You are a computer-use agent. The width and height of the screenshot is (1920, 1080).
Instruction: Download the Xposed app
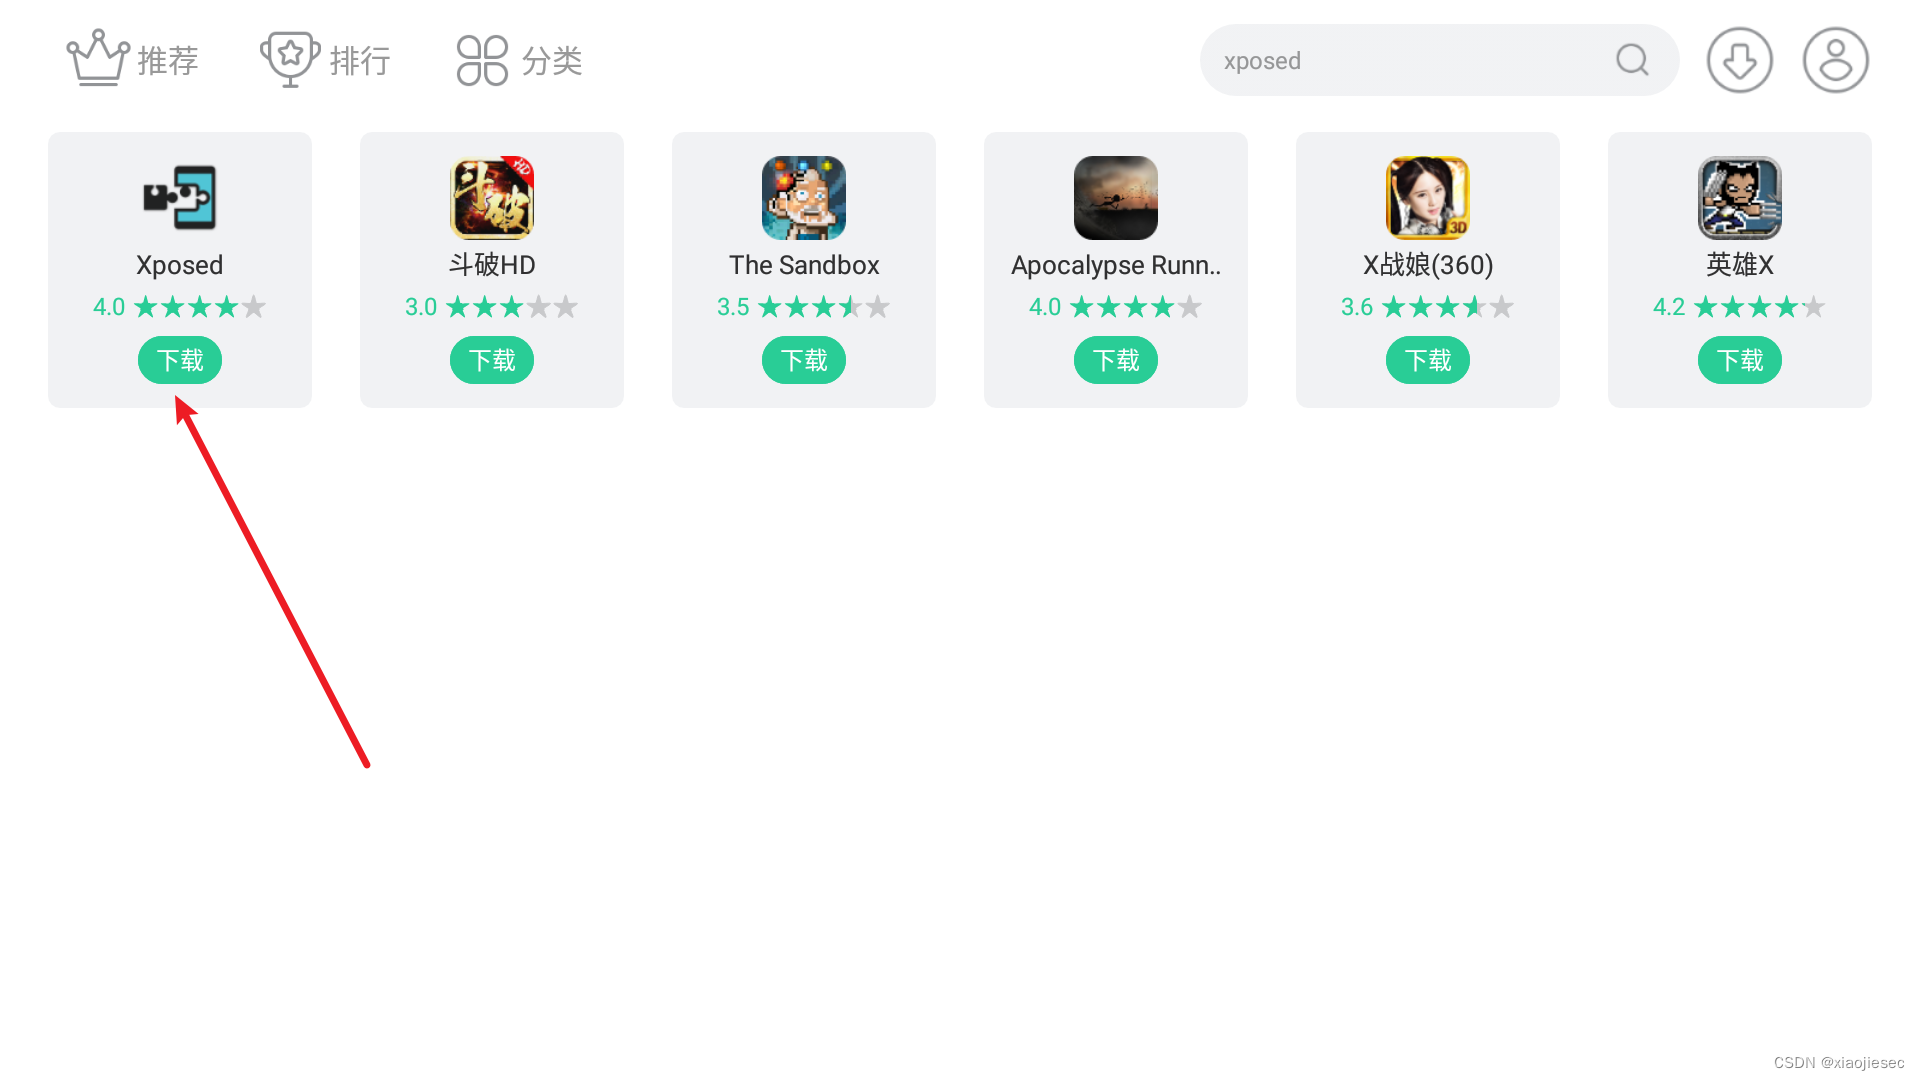click(180, 360)
